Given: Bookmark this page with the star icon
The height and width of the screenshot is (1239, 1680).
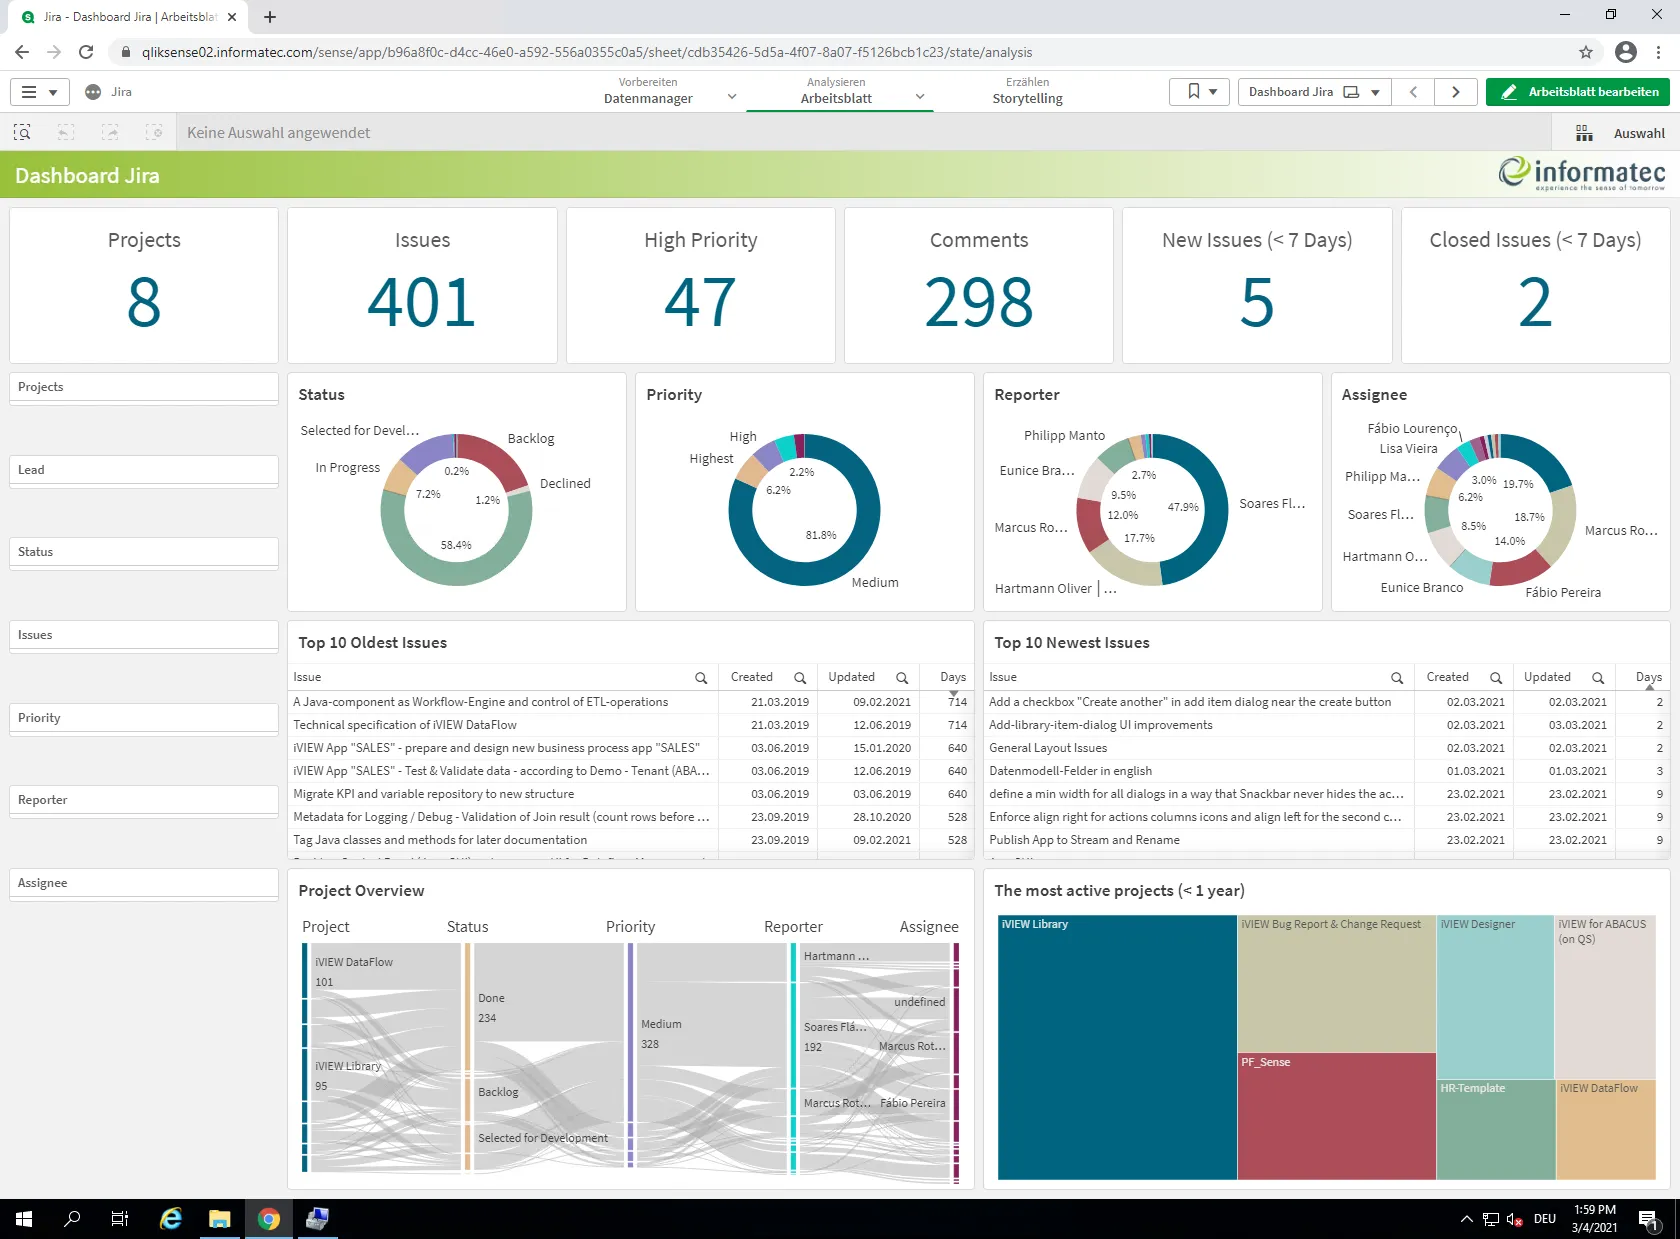Looking at the screenshot, I should pyautogui.click(x=1586, y=52).
